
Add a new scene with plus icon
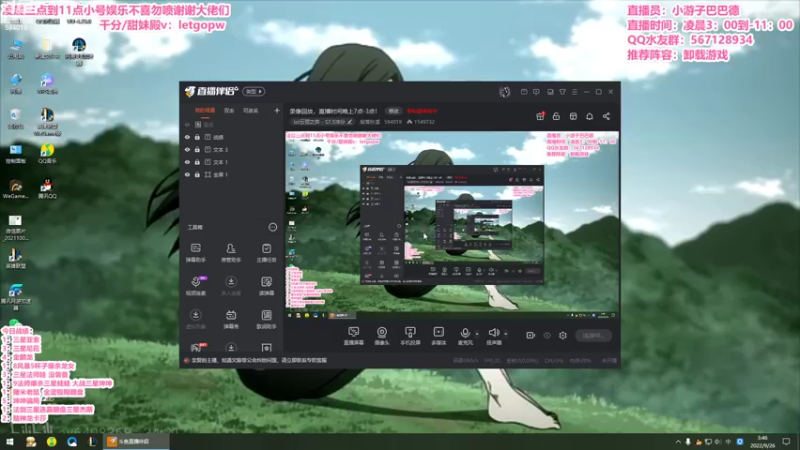277,110
